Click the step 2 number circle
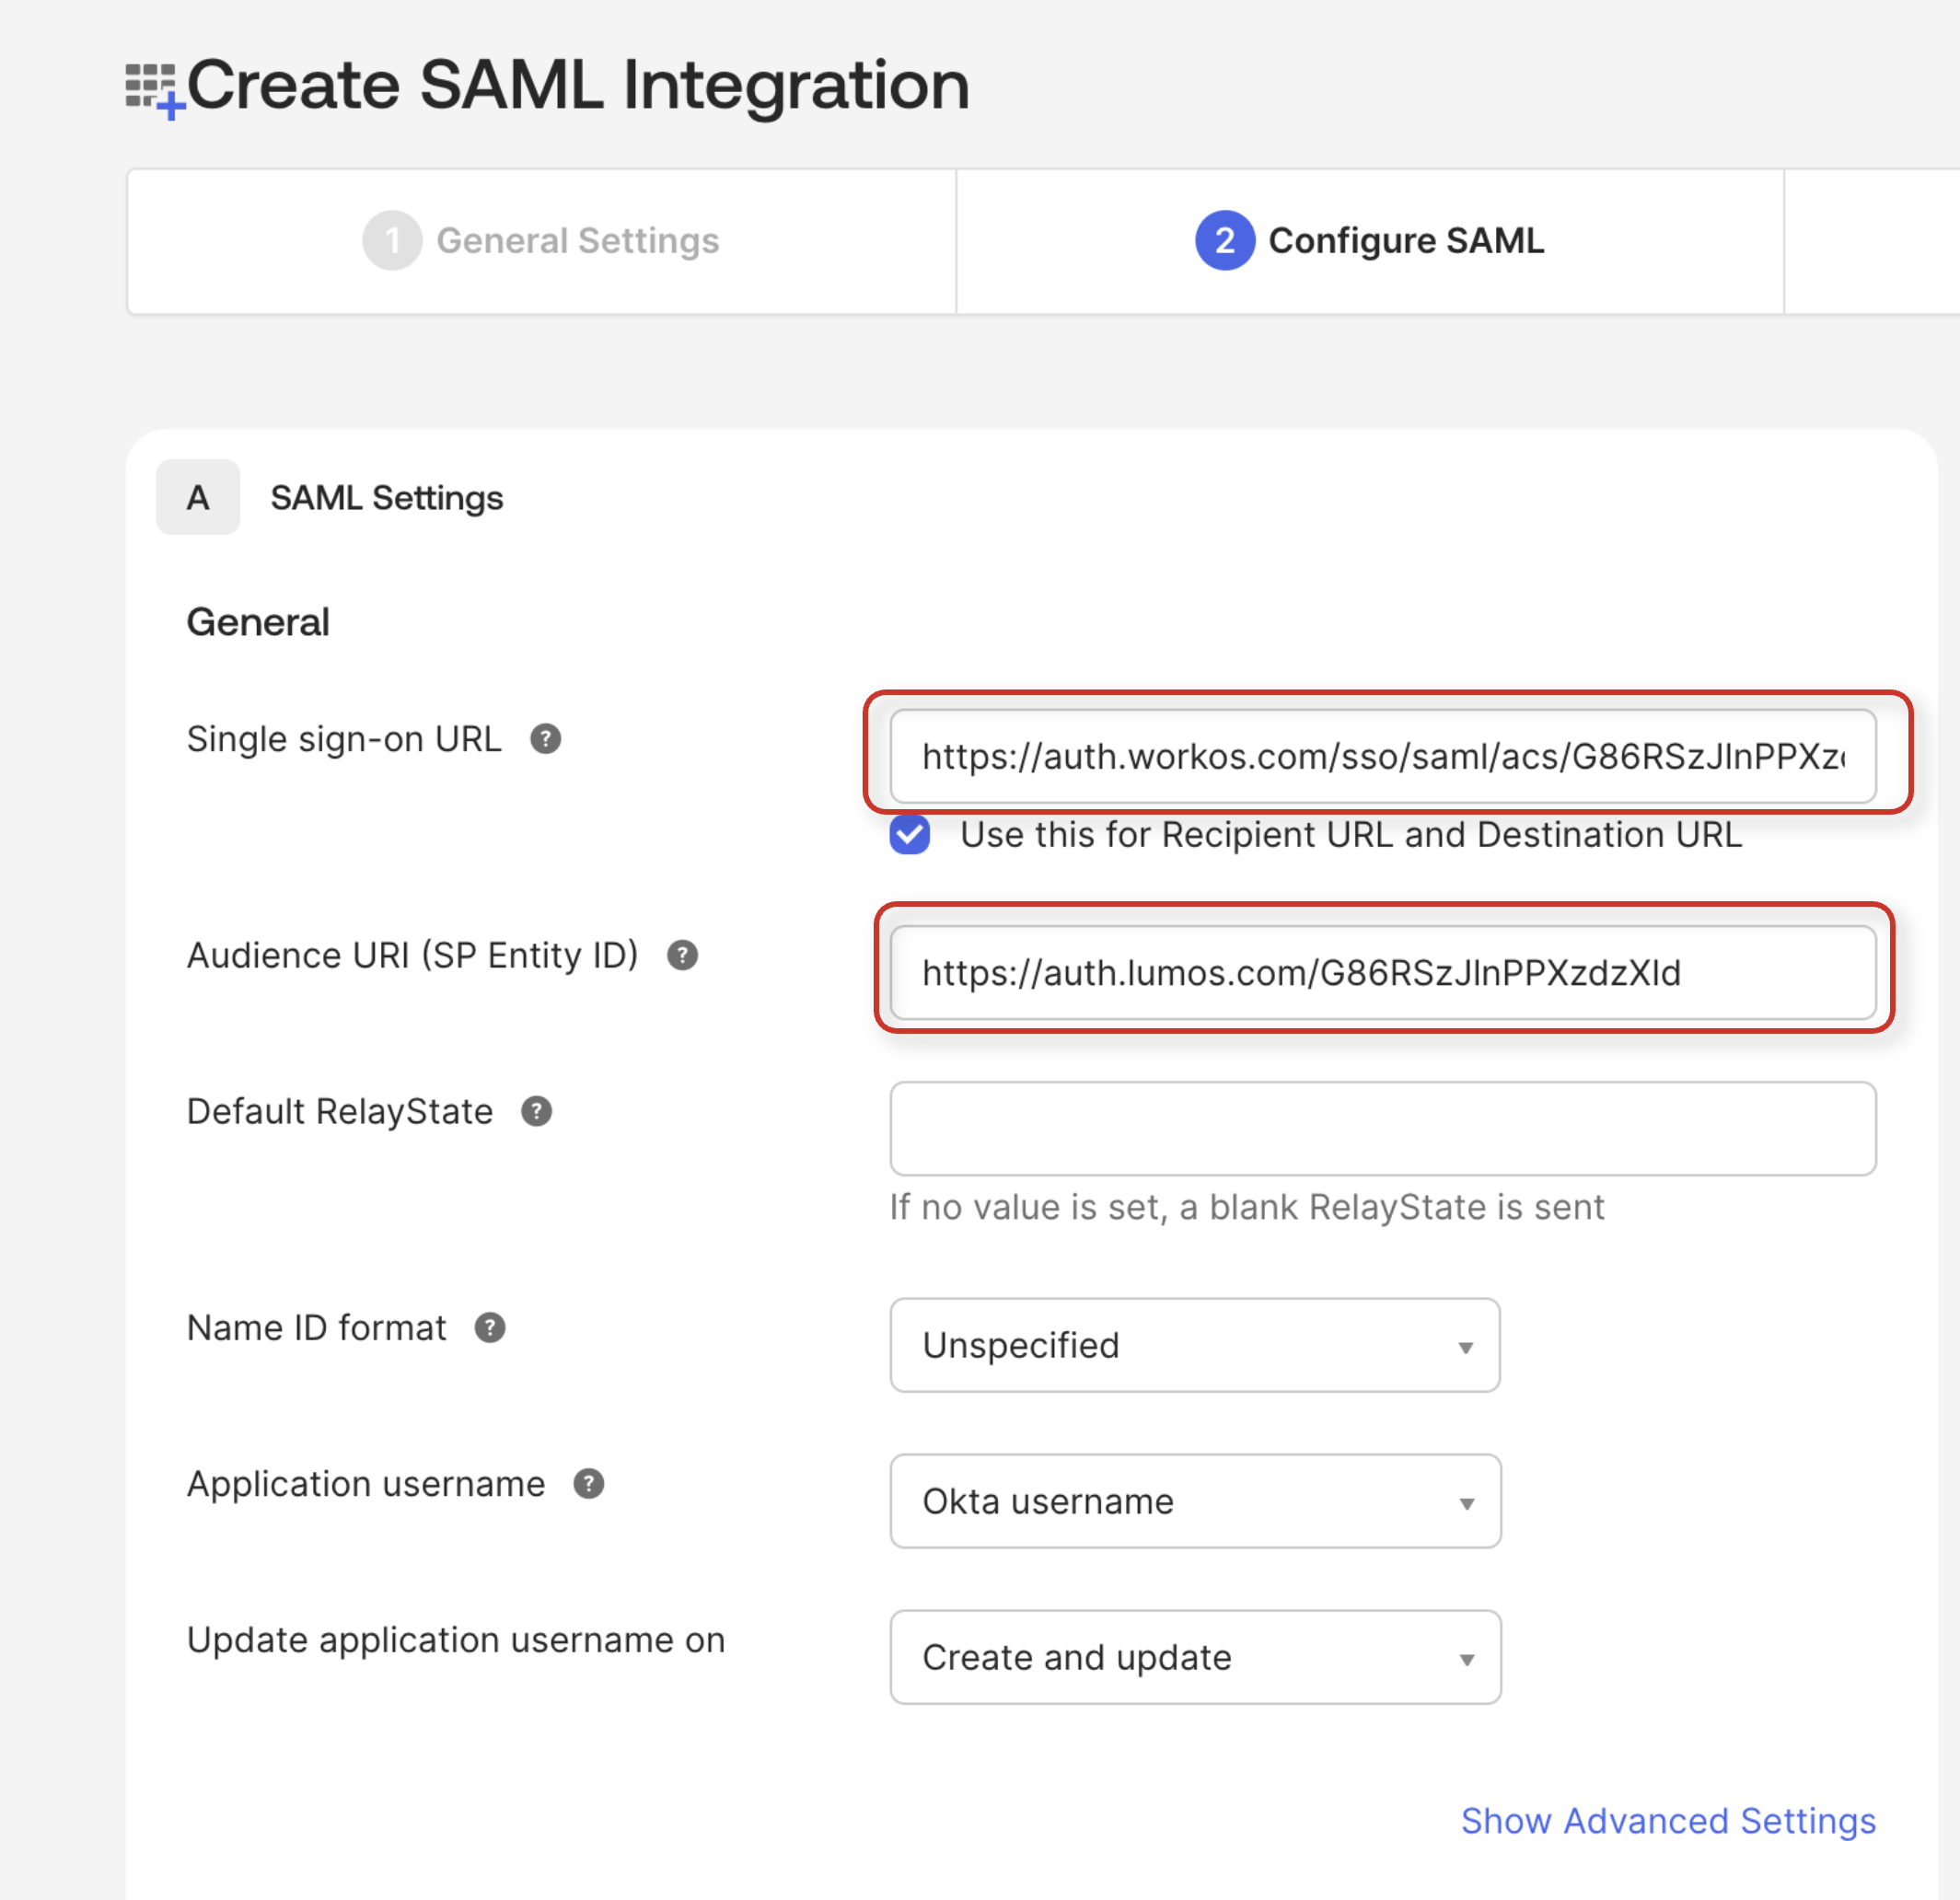Image resolution: width=1960 pixels, height=1900 pixels. [x=1224, y=240]
